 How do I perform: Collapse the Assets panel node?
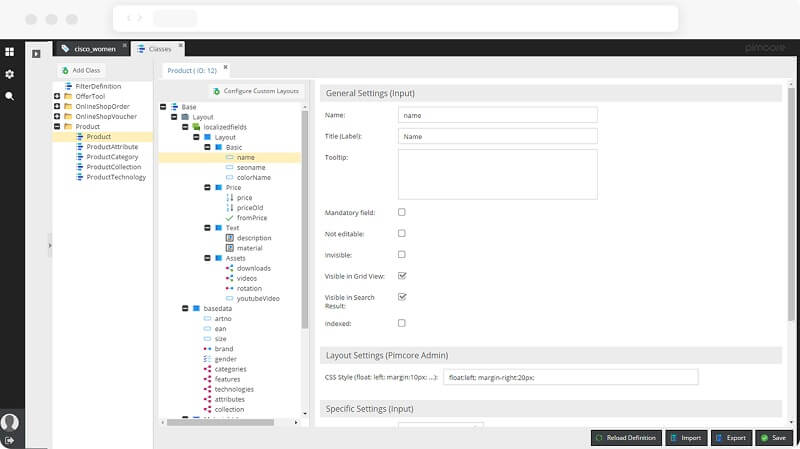tap(207, 258)
